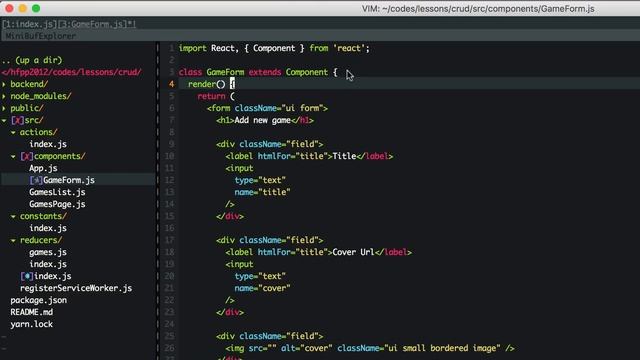Click the marker icon before GameForm.js
This screenshot has width=640, height=360.
point(36,180)
